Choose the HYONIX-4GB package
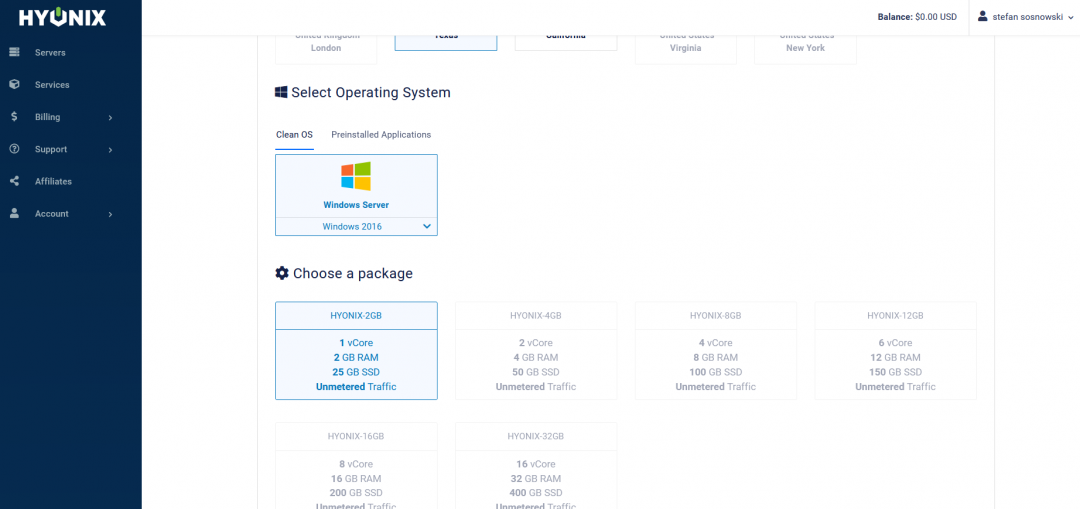The width and height of the screenshot is (1080, 509). pyautogui.click(x=536, y=350)
